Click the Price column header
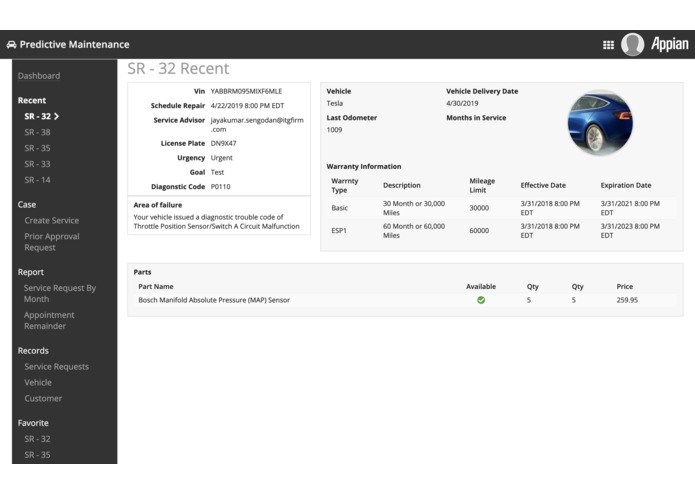The width and height of the screenshot is (695, 494). tap(625, 287)
